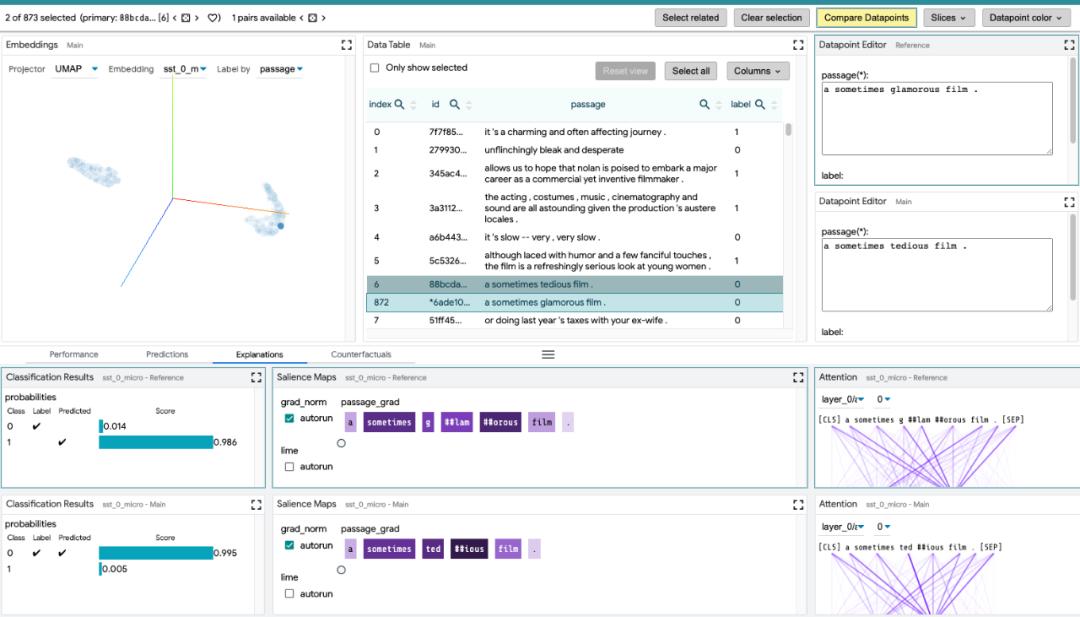Click the Compare Datapoints button
This screenshot has height=617, width=1080.
(866, 18)
